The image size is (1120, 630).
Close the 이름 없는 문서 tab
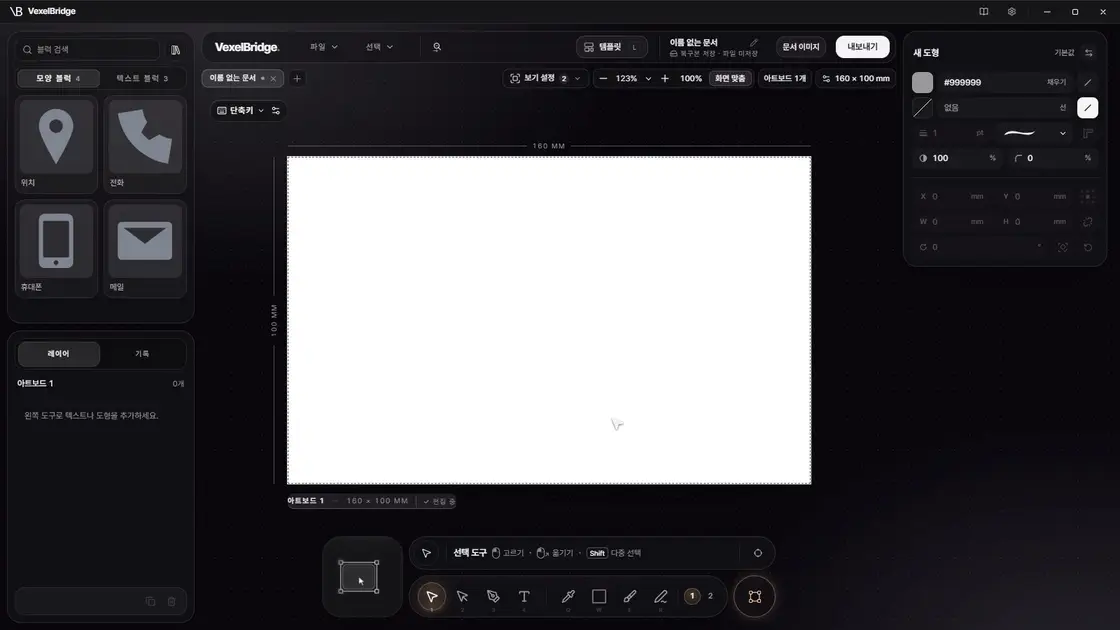(x=273, y=79)
